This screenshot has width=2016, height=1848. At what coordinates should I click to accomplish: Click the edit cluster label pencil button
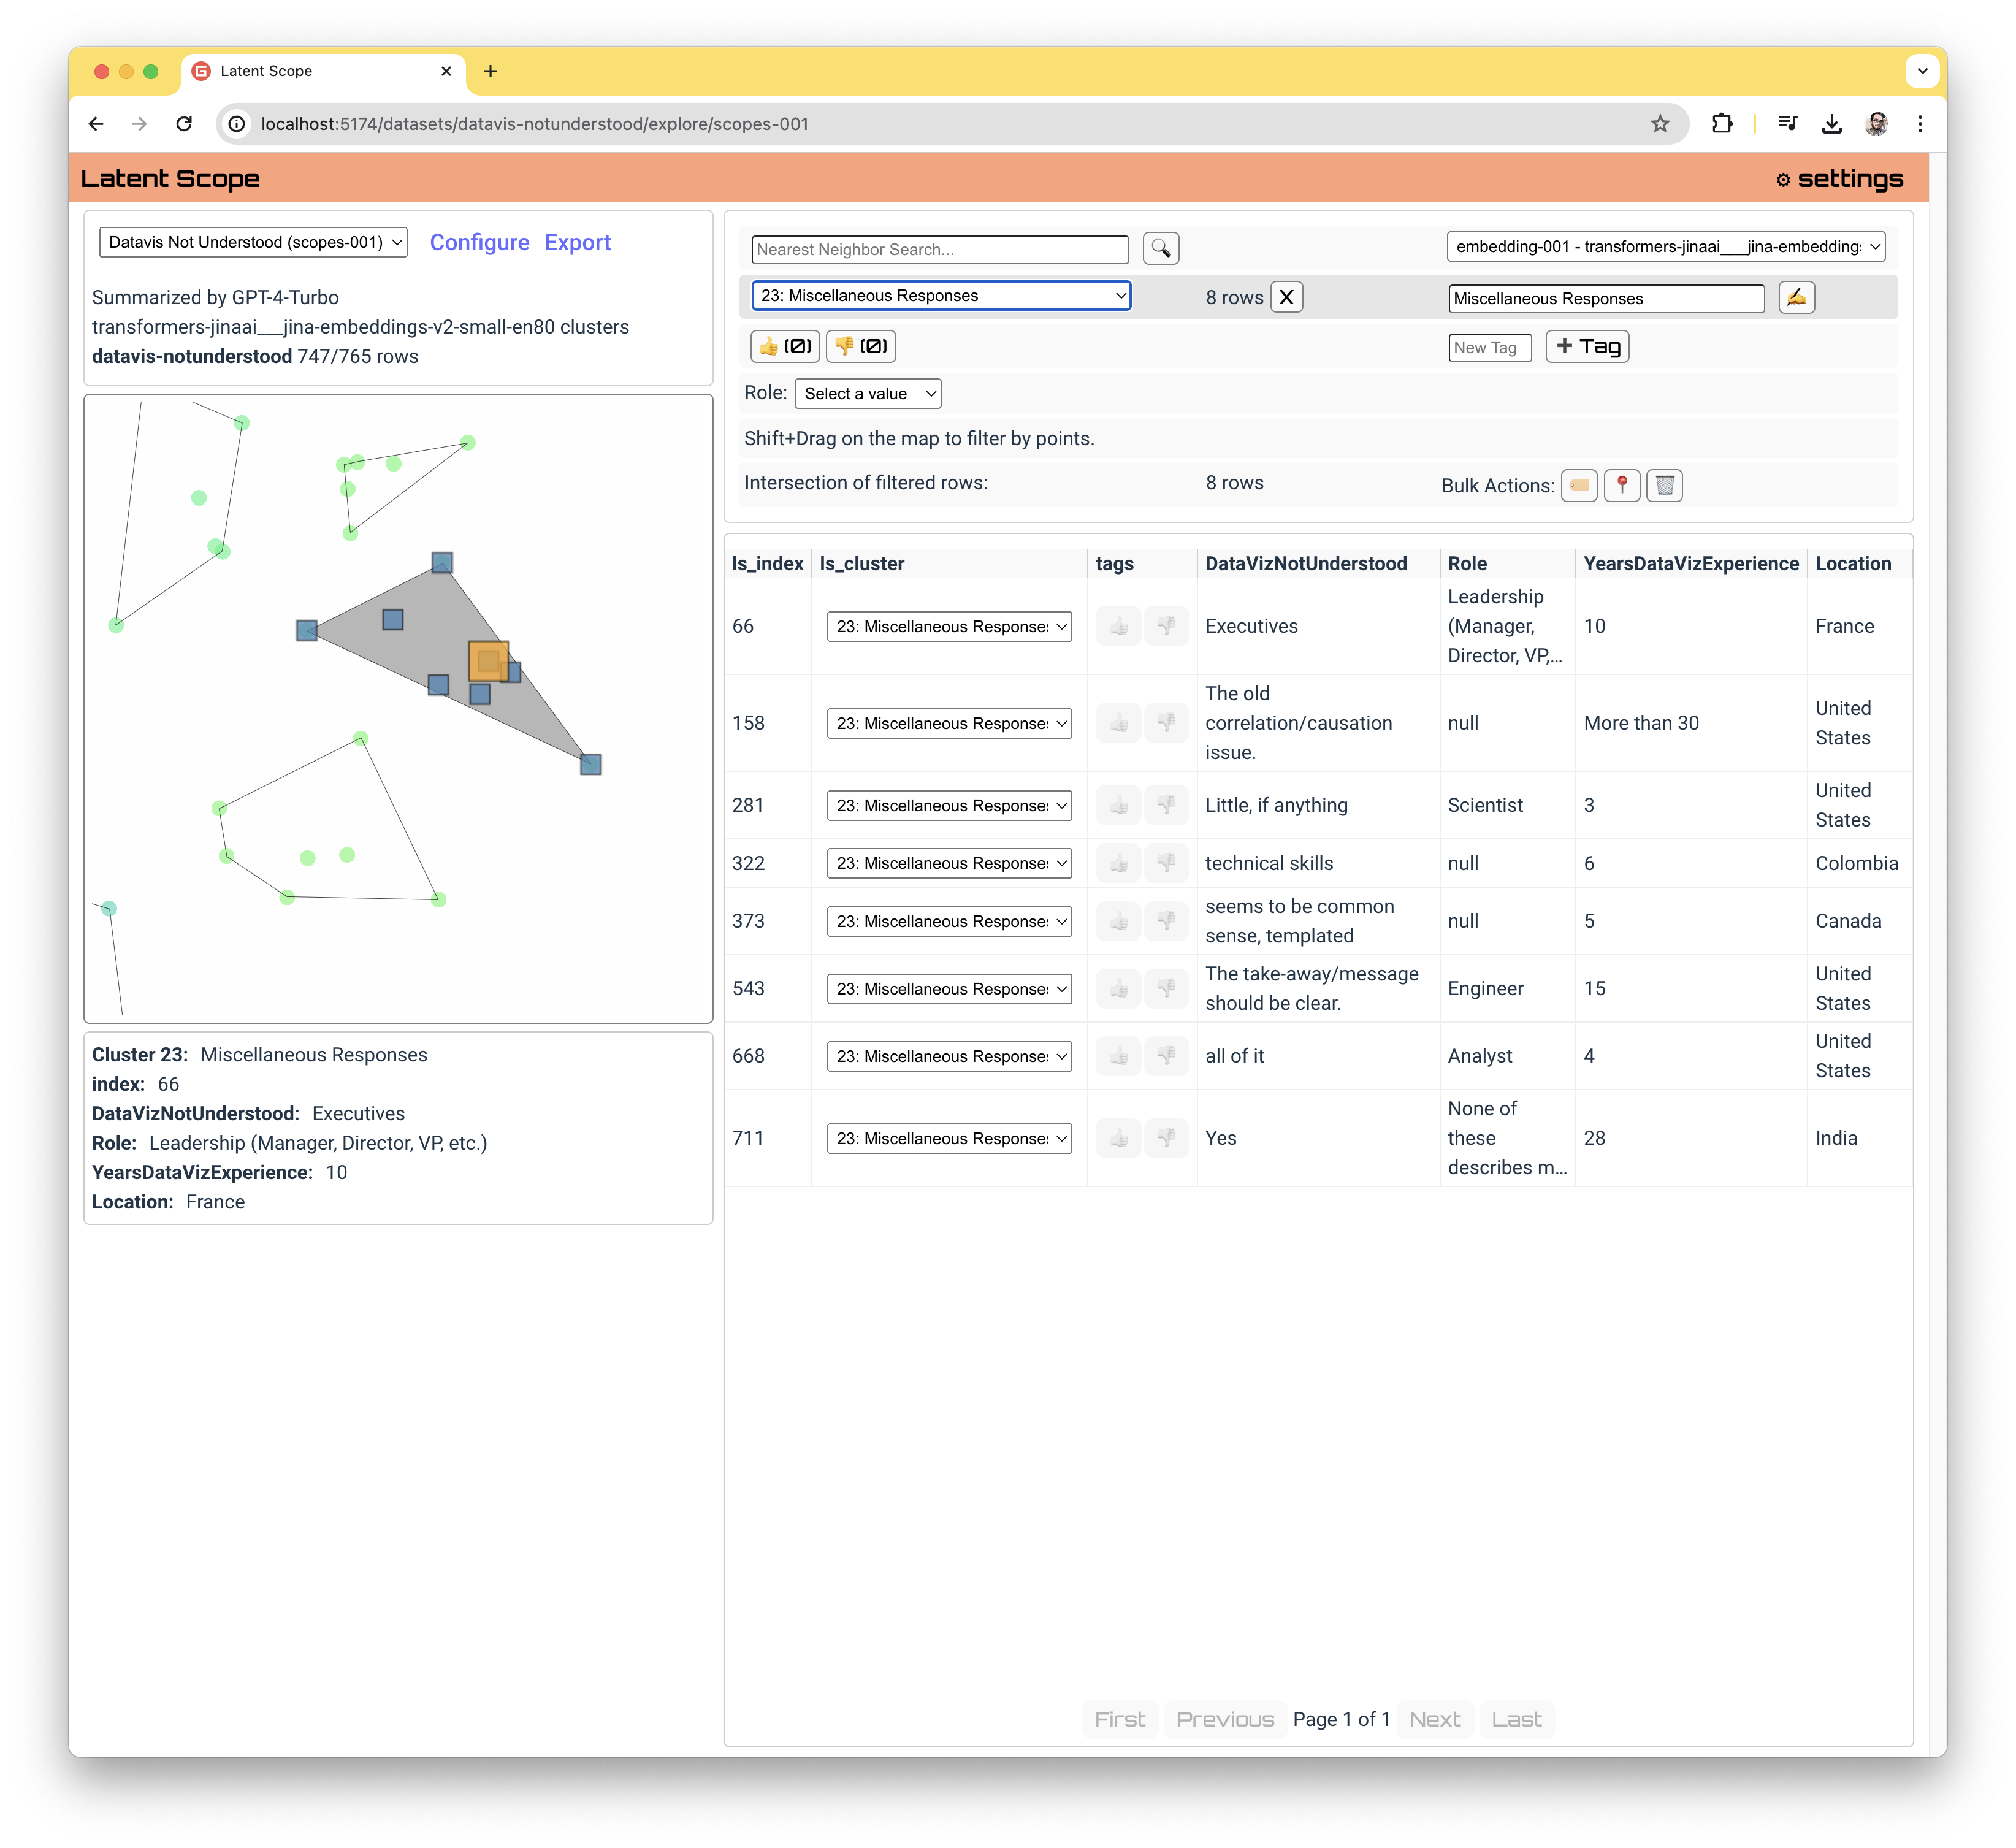(1796, 297)
